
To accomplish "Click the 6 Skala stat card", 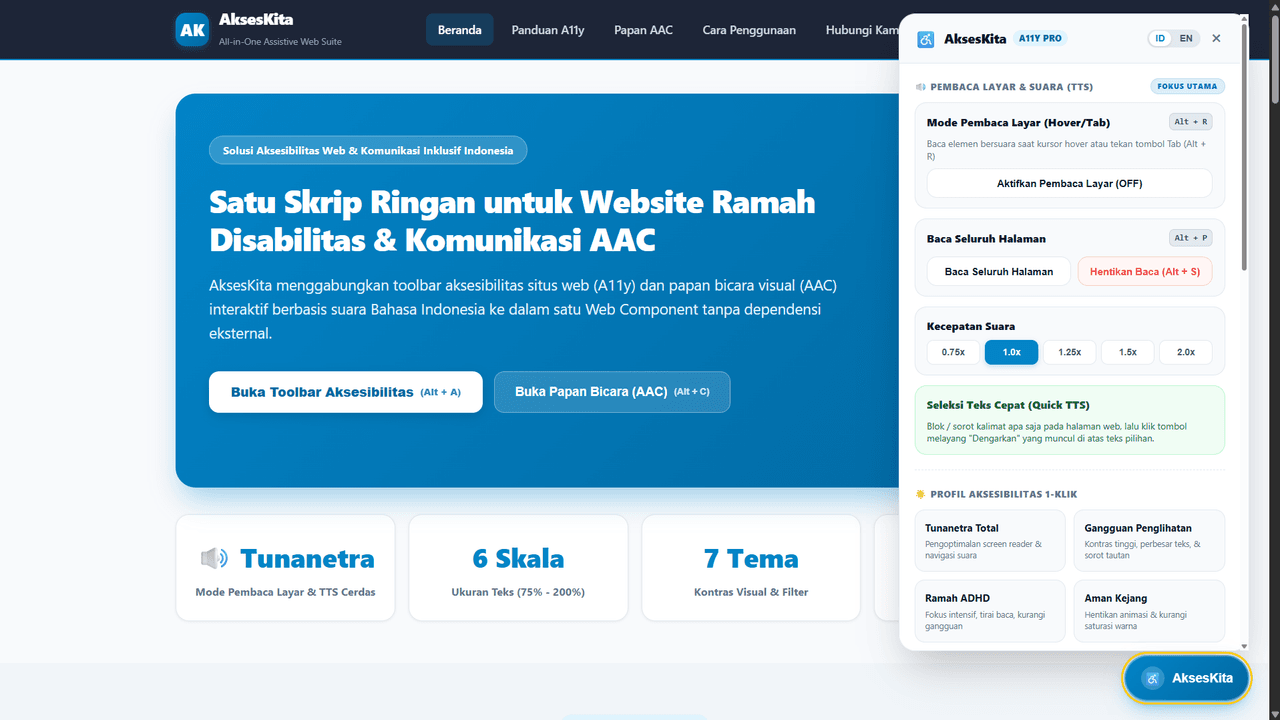I will (x=518, y=568).
